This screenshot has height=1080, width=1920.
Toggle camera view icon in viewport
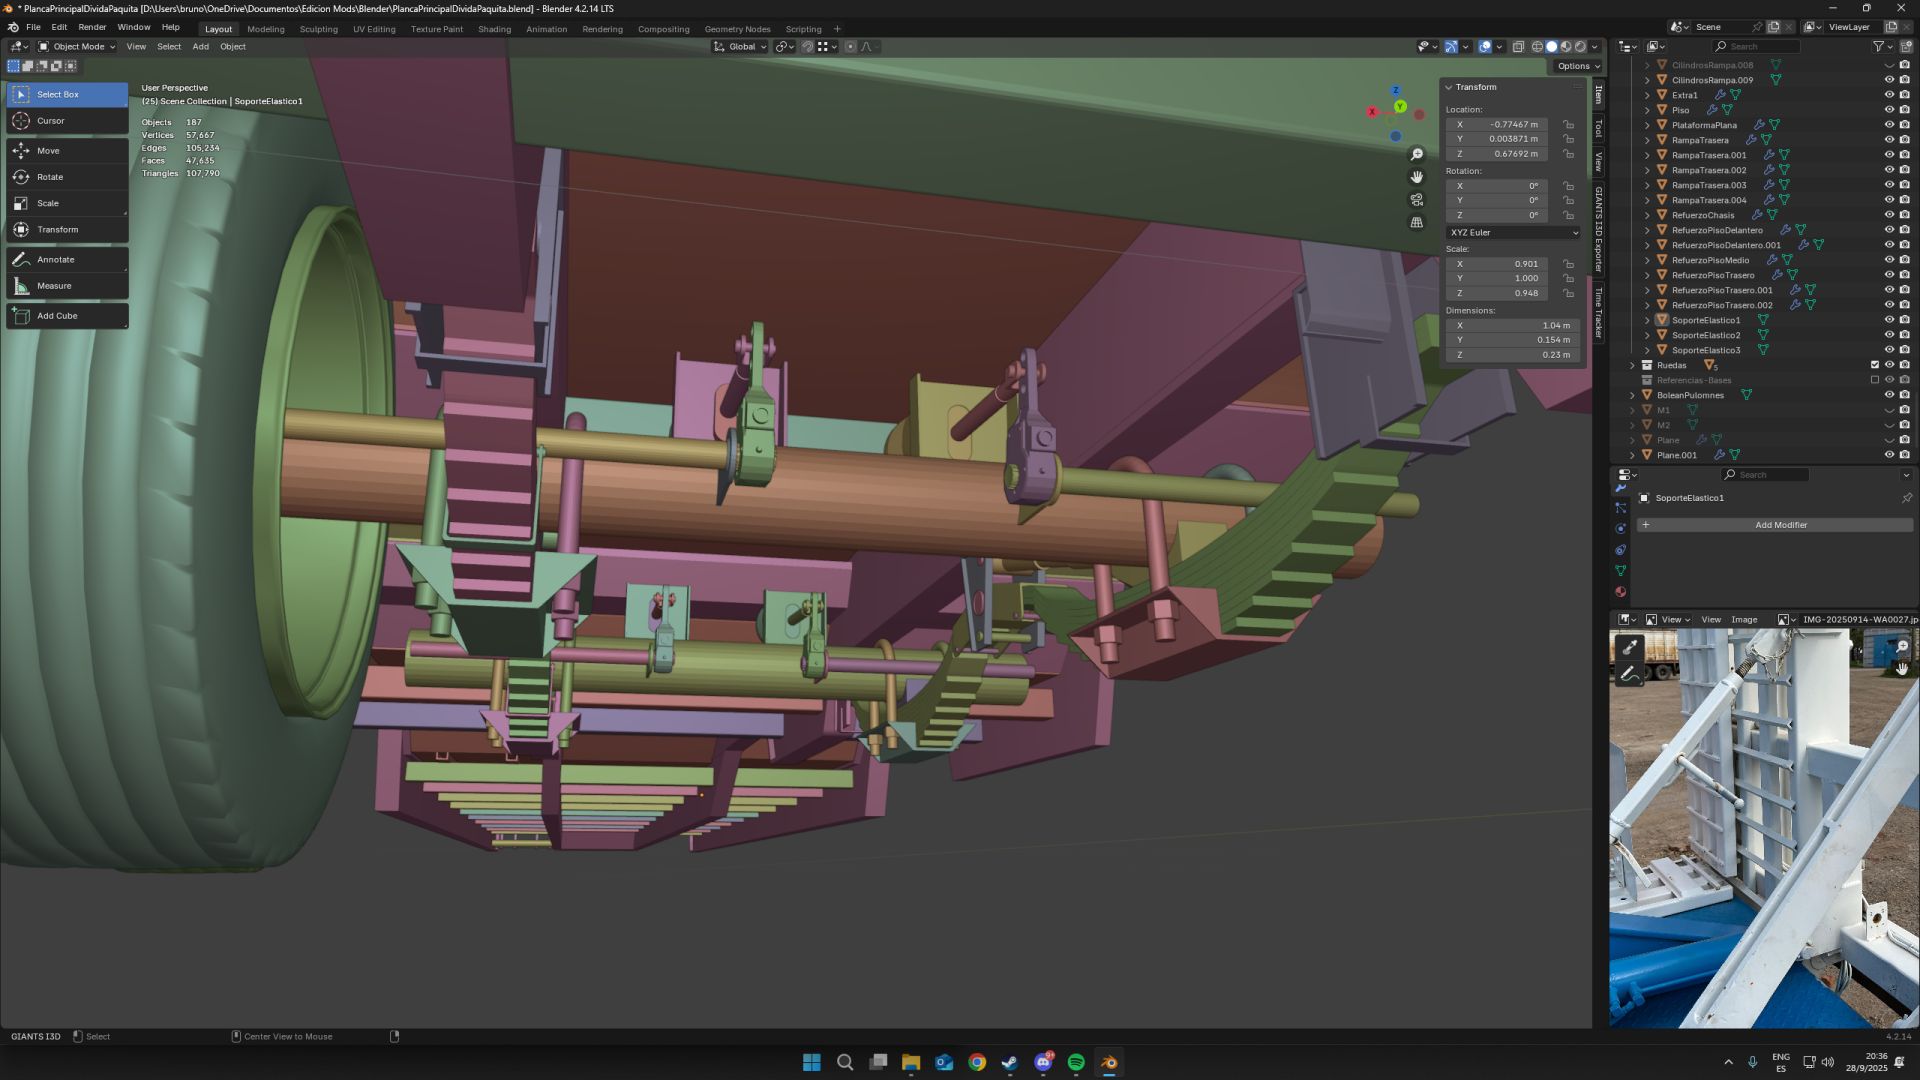(x=1417, y=200)
